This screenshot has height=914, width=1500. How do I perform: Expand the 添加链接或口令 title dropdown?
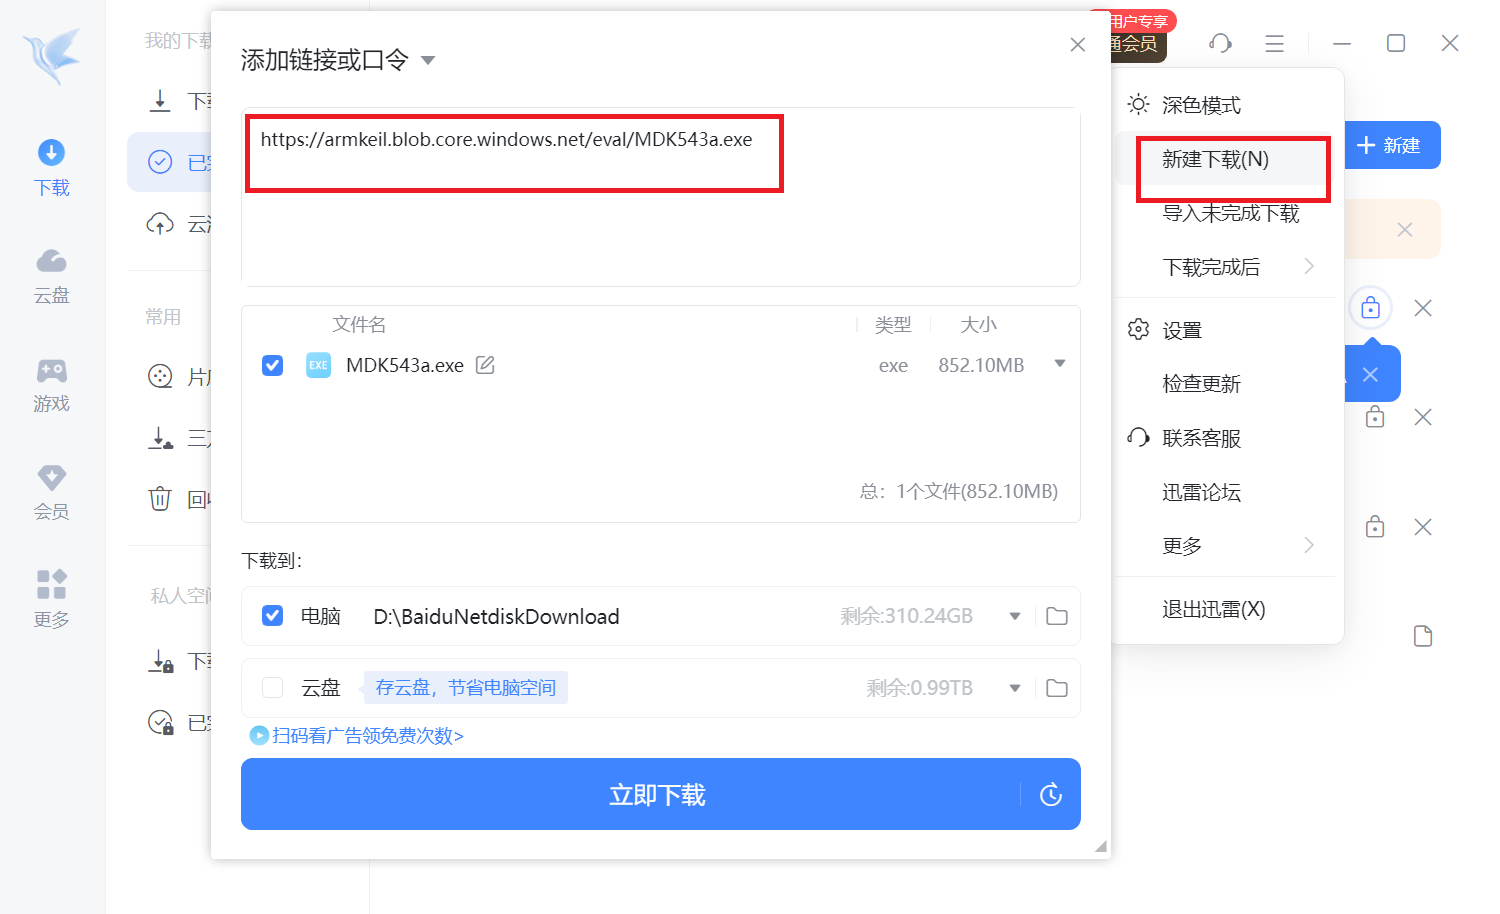coord(428,60)
